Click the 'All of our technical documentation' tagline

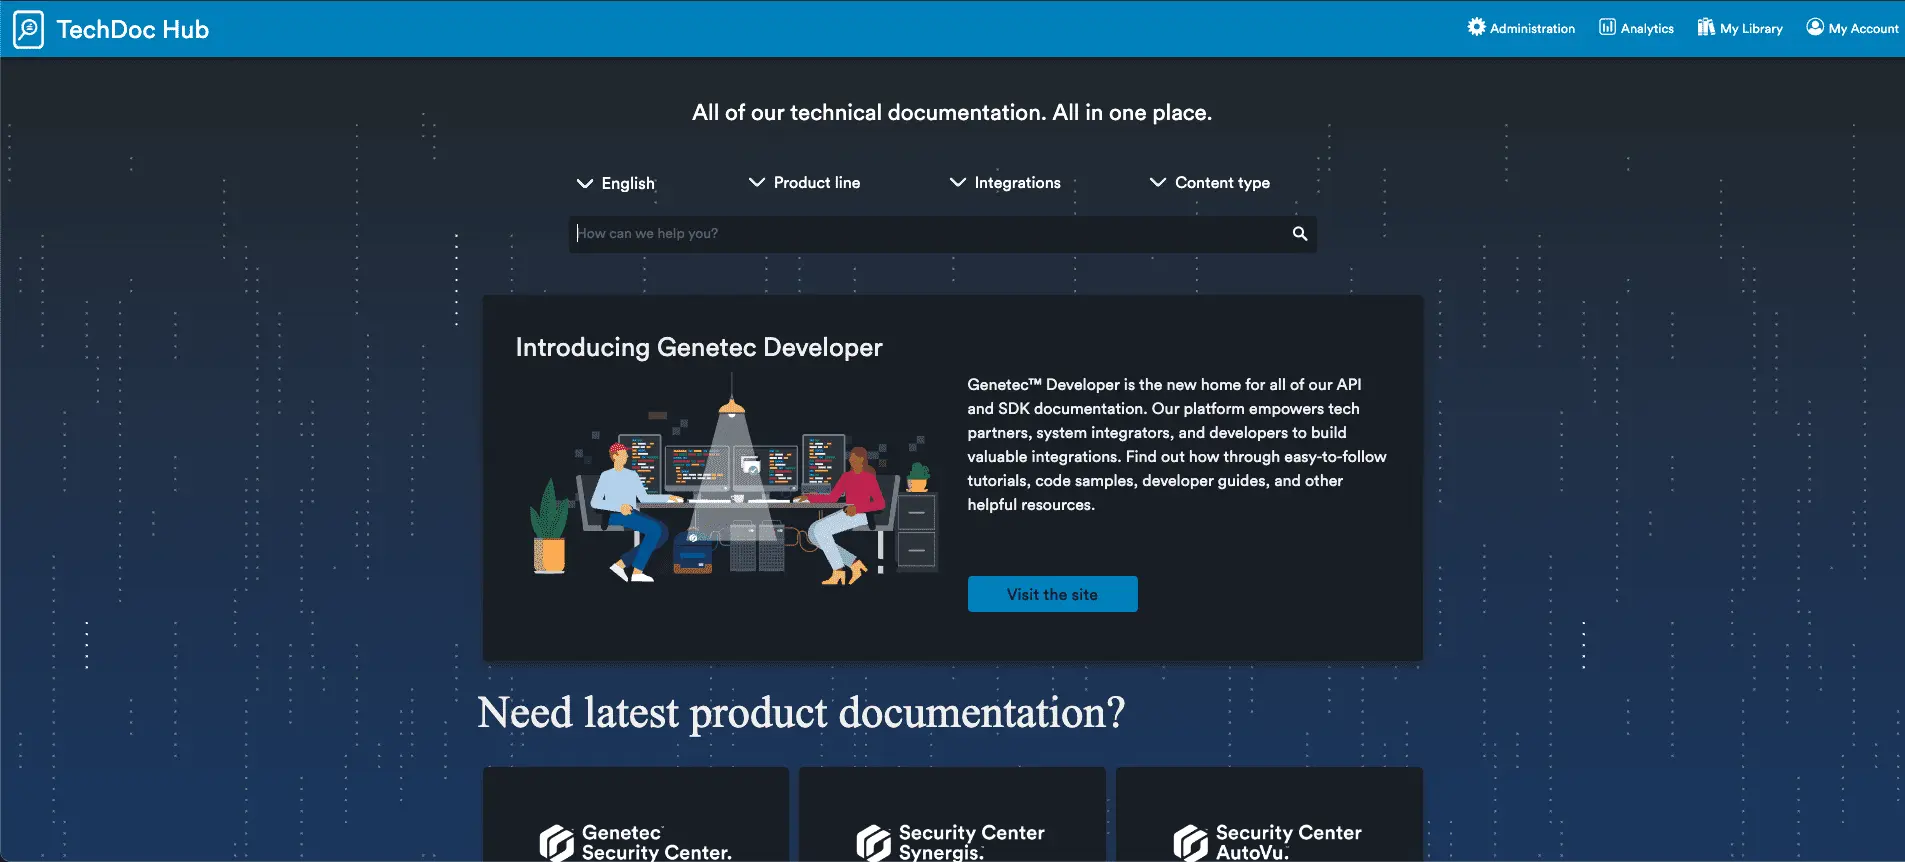952,113
